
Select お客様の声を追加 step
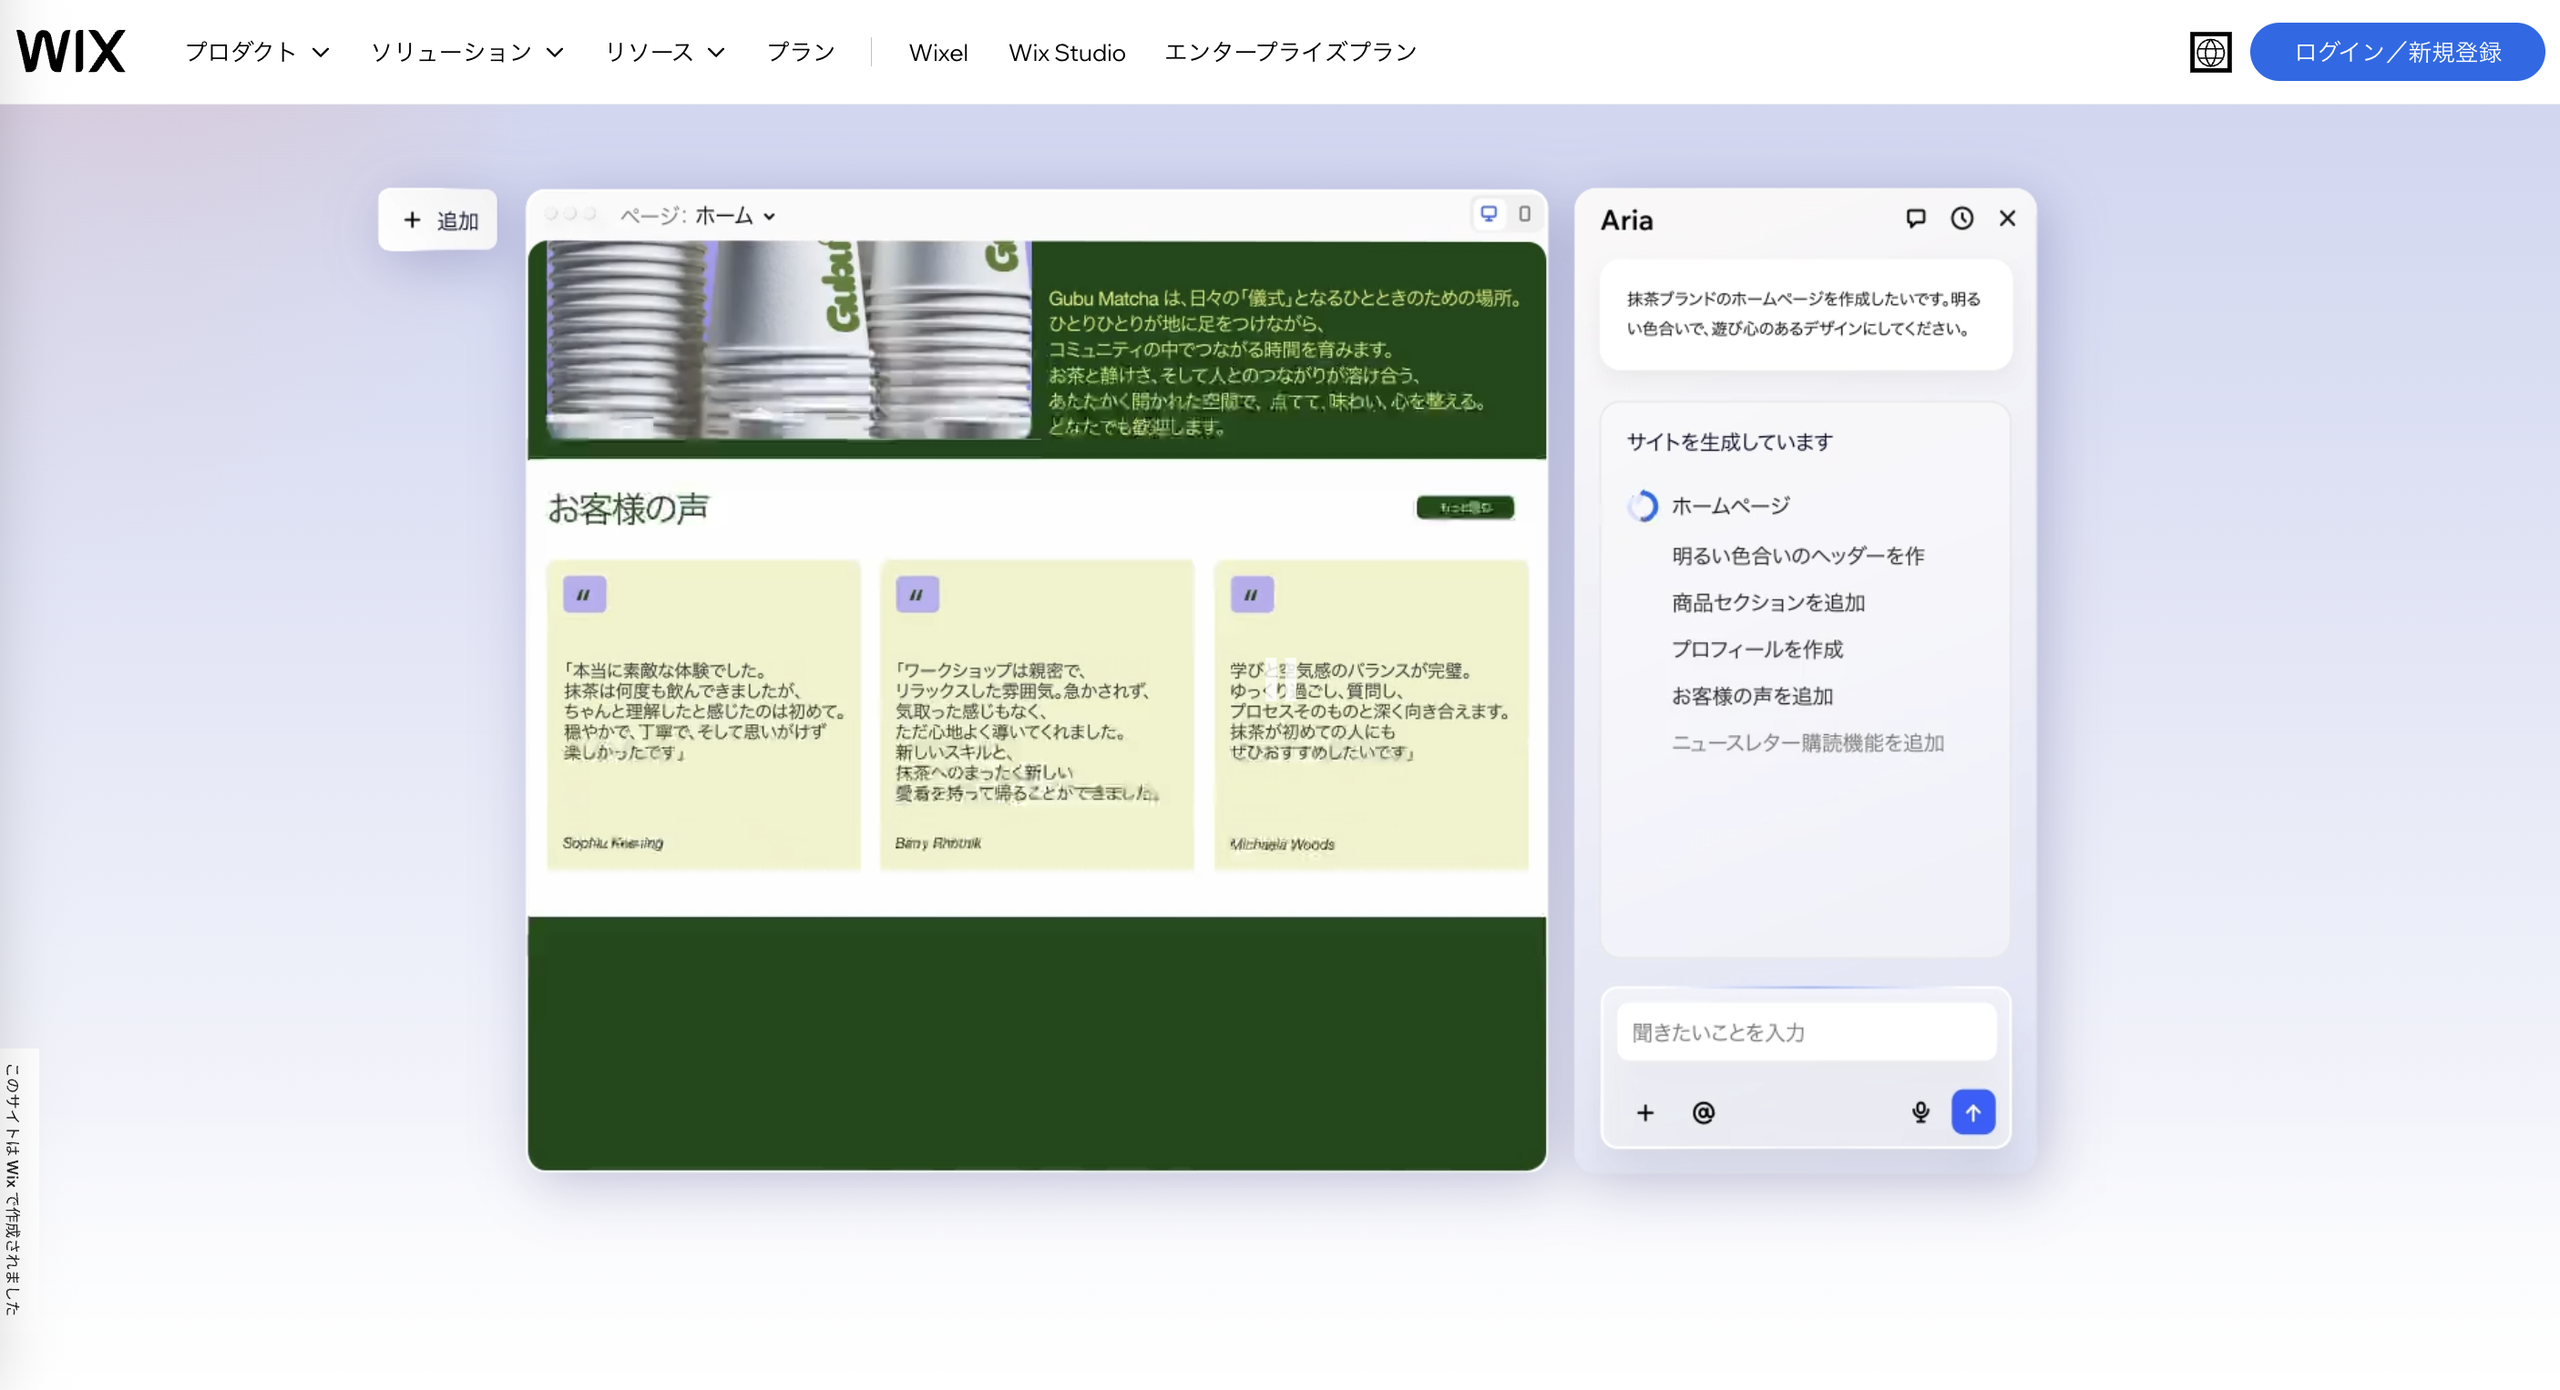pyautogui.click(x=1752, y=696)
